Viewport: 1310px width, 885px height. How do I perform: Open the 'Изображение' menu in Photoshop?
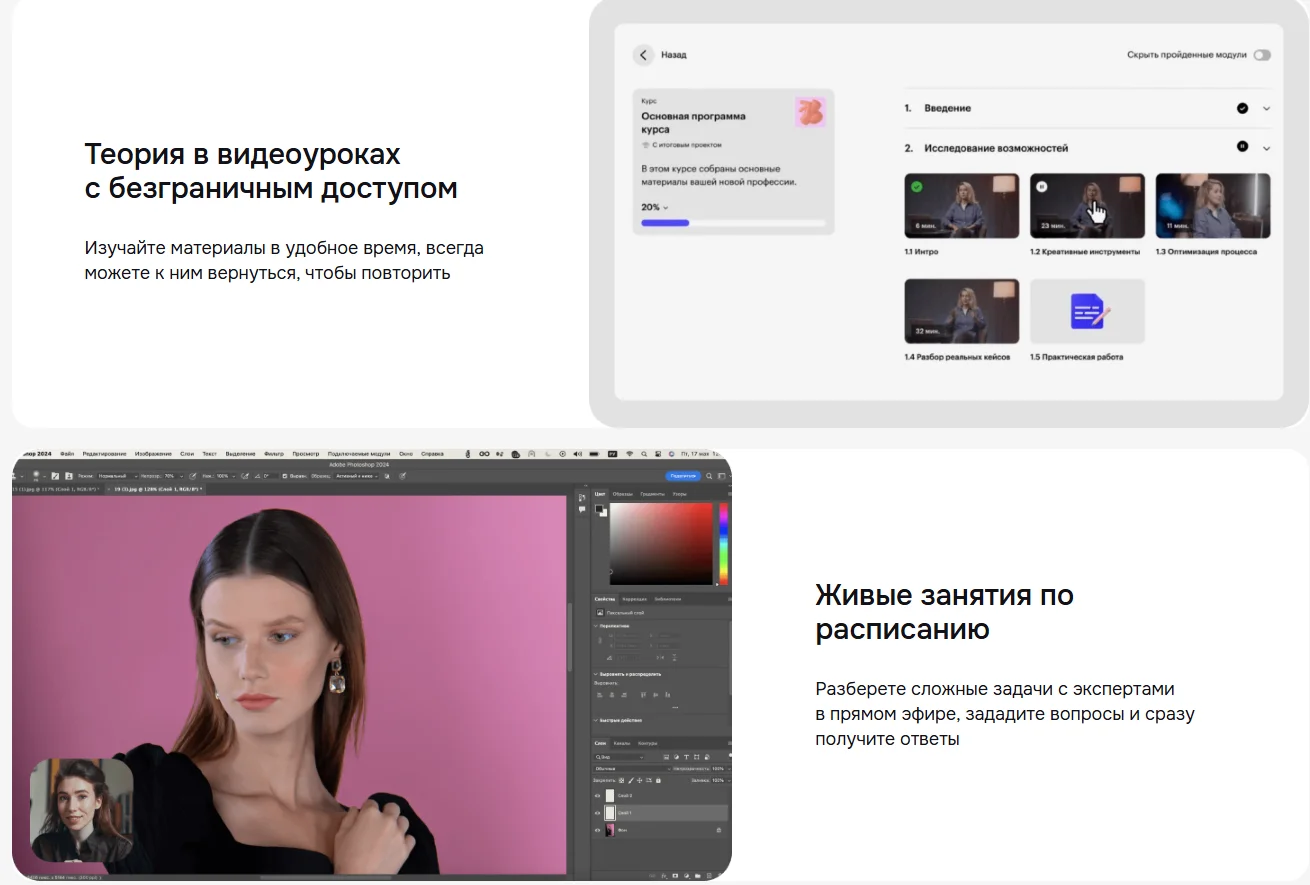click(x=153, y=454)
